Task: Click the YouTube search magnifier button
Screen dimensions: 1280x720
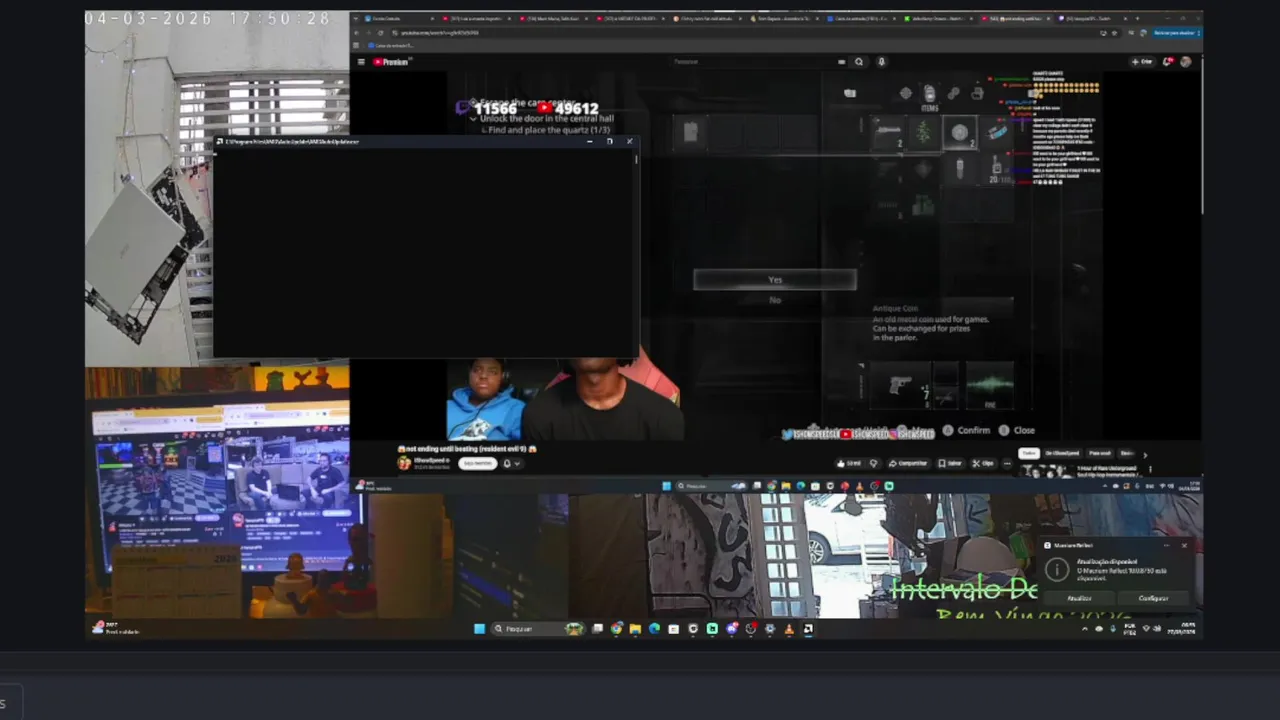Action: [x=859, y=61]
